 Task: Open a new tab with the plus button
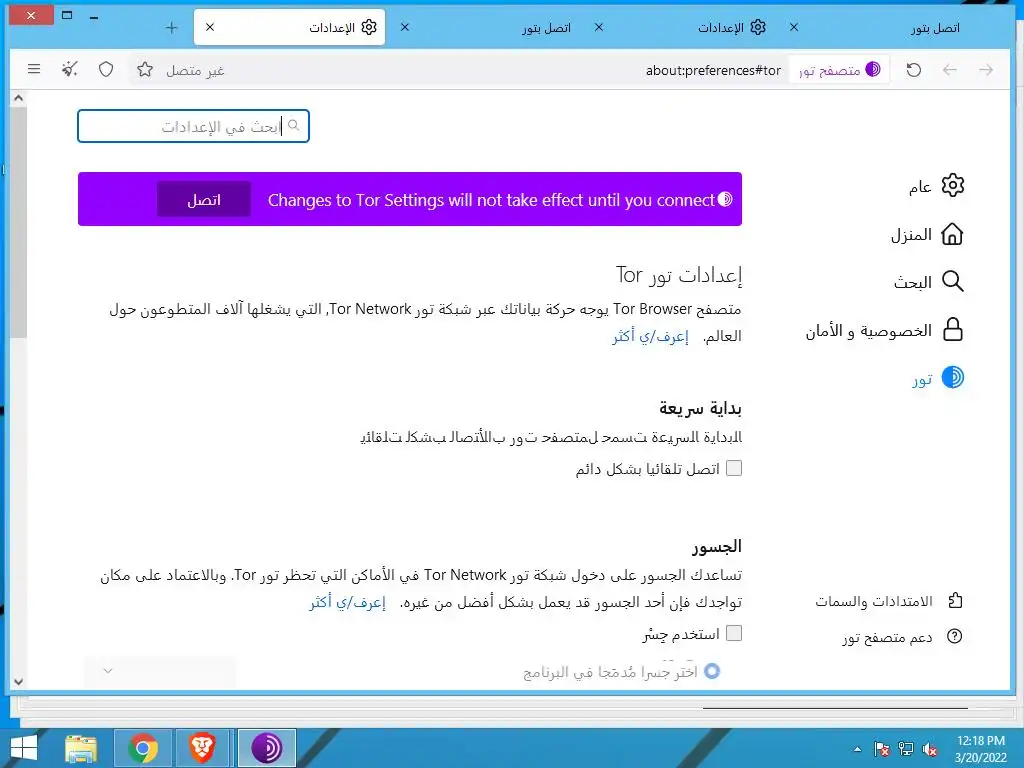click(x=171, y=27)
